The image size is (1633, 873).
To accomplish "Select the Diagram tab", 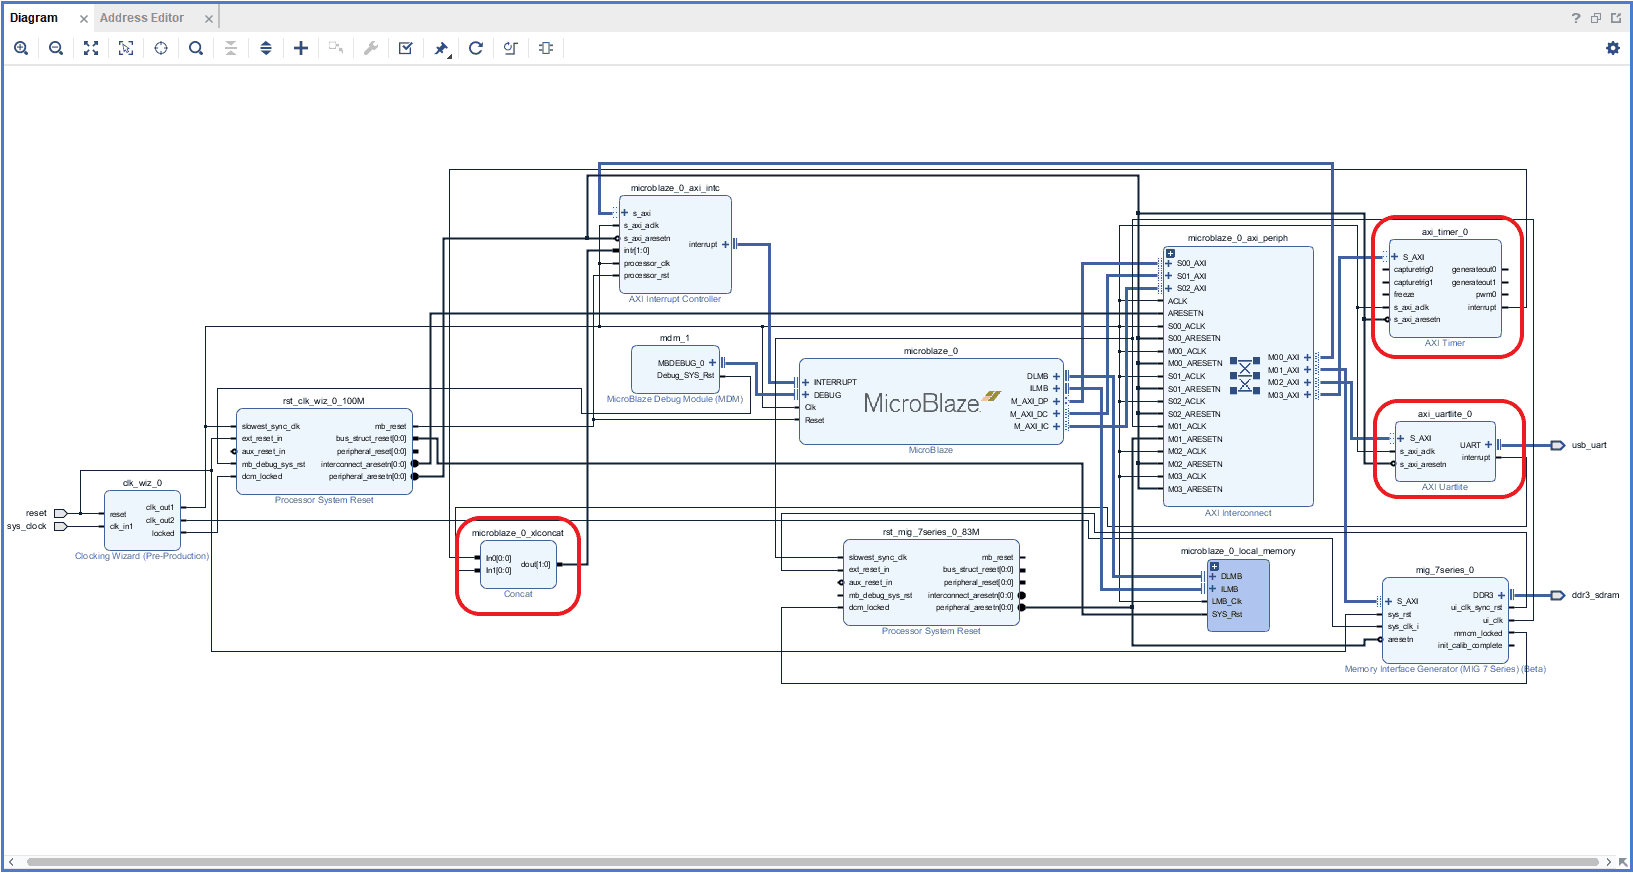I will click(x=34, y=18).
